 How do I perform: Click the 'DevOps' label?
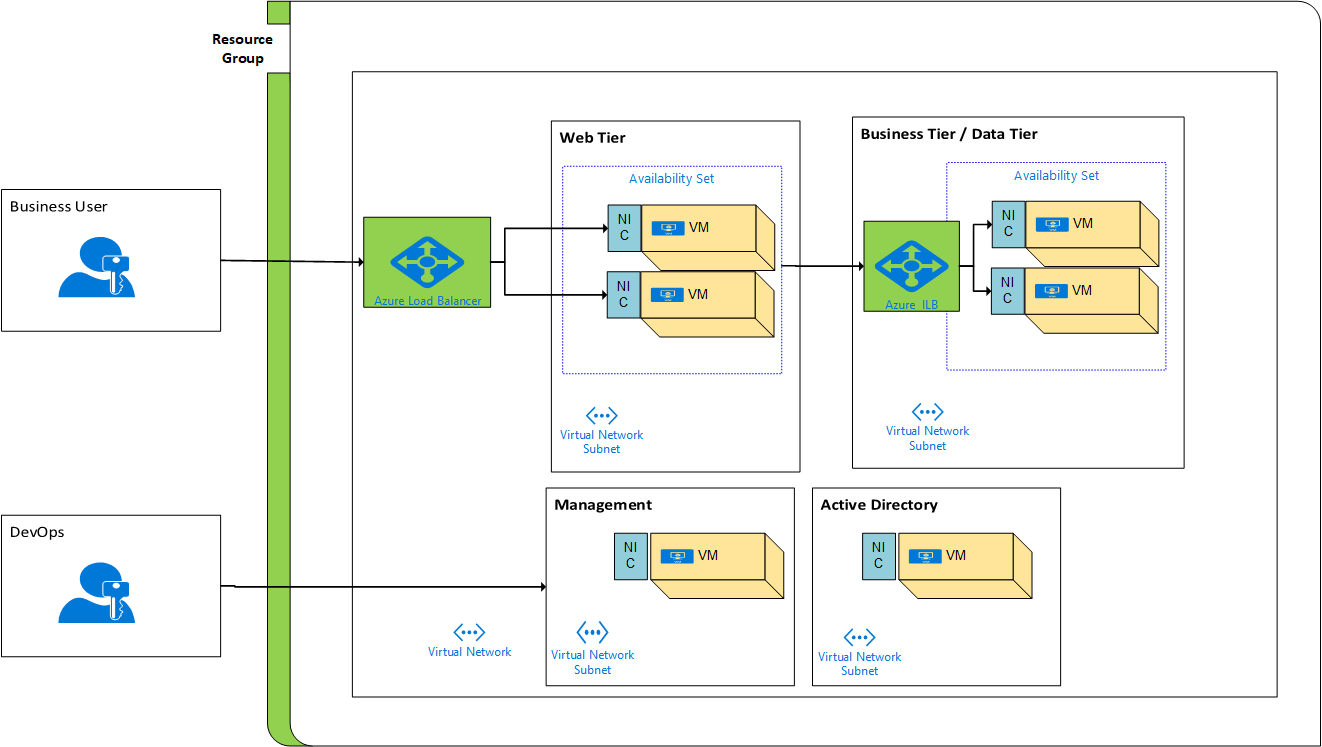tap(37, 532)
